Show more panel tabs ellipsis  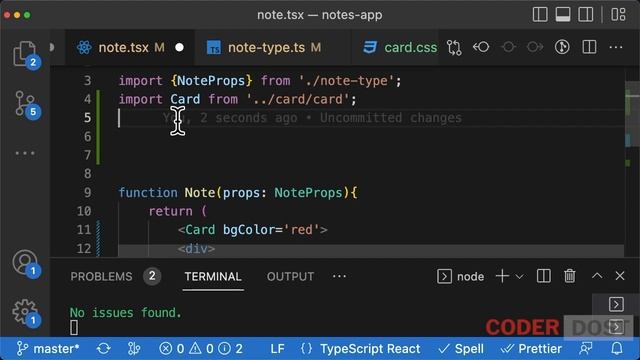pos(339,276)
